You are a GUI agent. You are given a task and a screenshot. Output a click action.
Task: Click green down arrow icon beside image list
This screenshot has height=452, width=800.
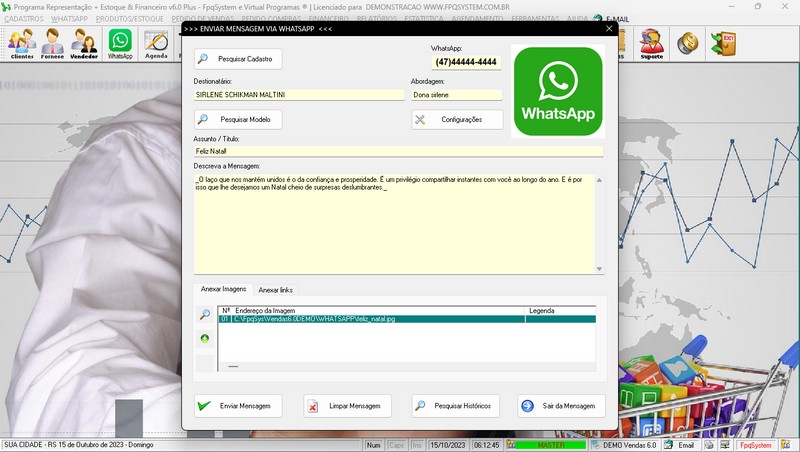(x=205, y=338)
